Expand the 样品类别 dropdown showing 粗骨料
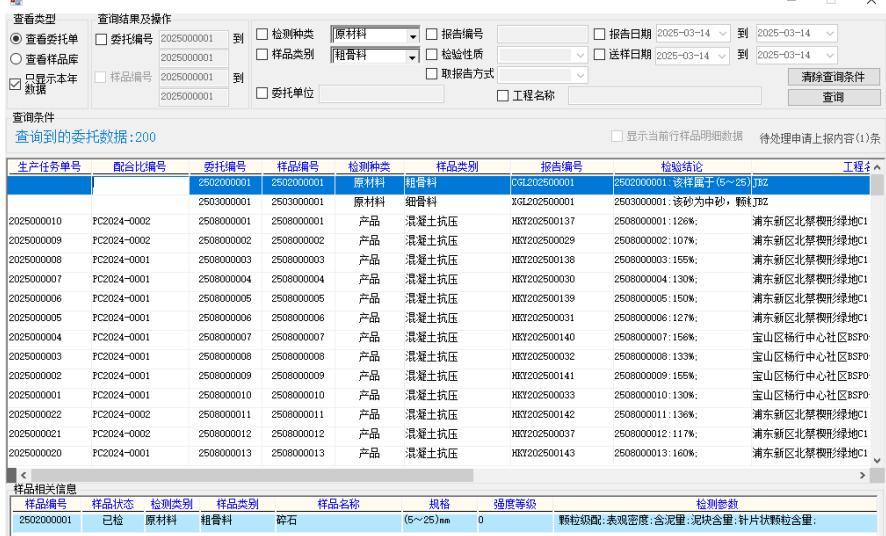The height and width of the screenshot is (536, 886). click(x=413, y=56)
